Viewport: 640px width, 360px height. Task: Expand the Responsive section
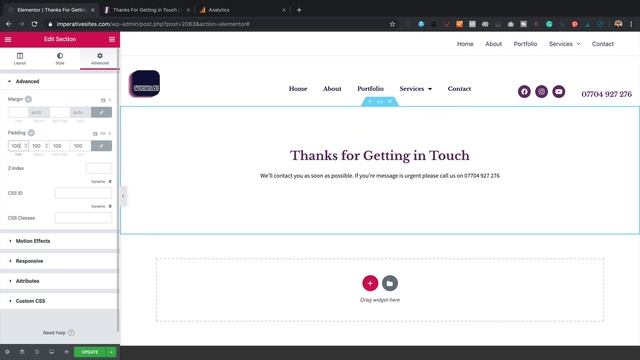pos(59,261)
